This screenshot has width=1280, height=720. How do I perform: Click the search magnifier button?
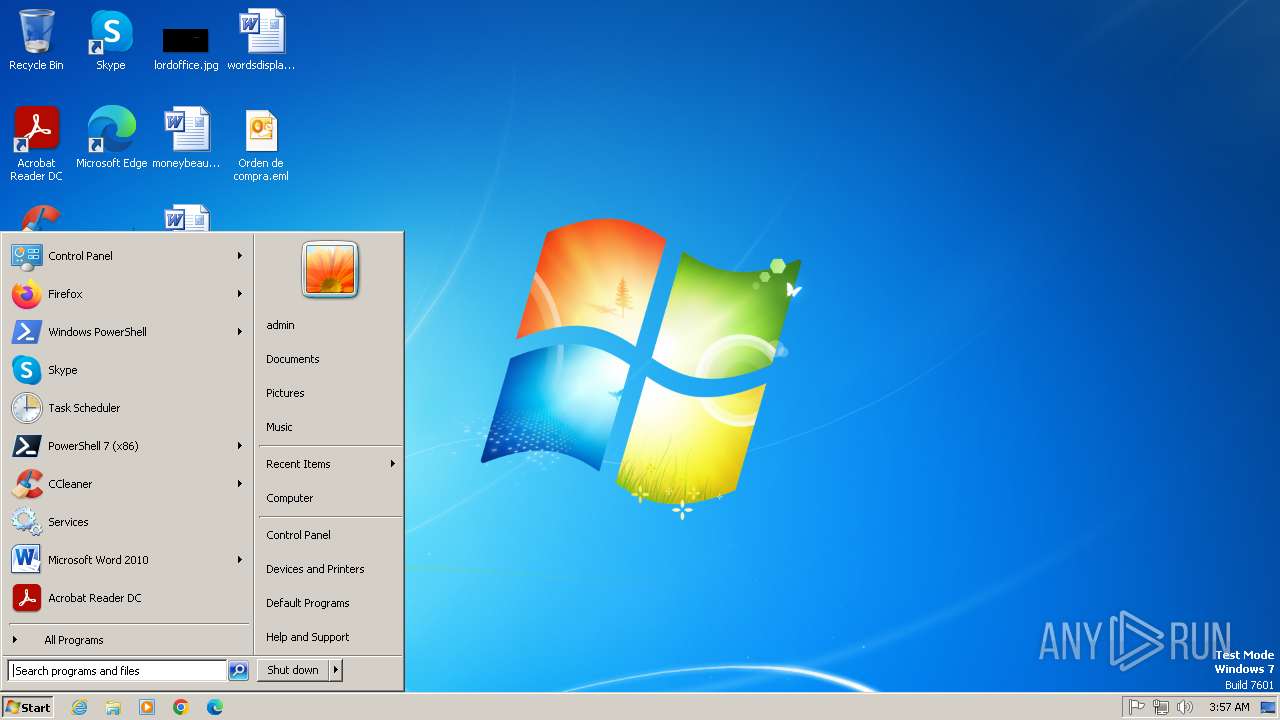pyautogui.click(x=238, y=671)
